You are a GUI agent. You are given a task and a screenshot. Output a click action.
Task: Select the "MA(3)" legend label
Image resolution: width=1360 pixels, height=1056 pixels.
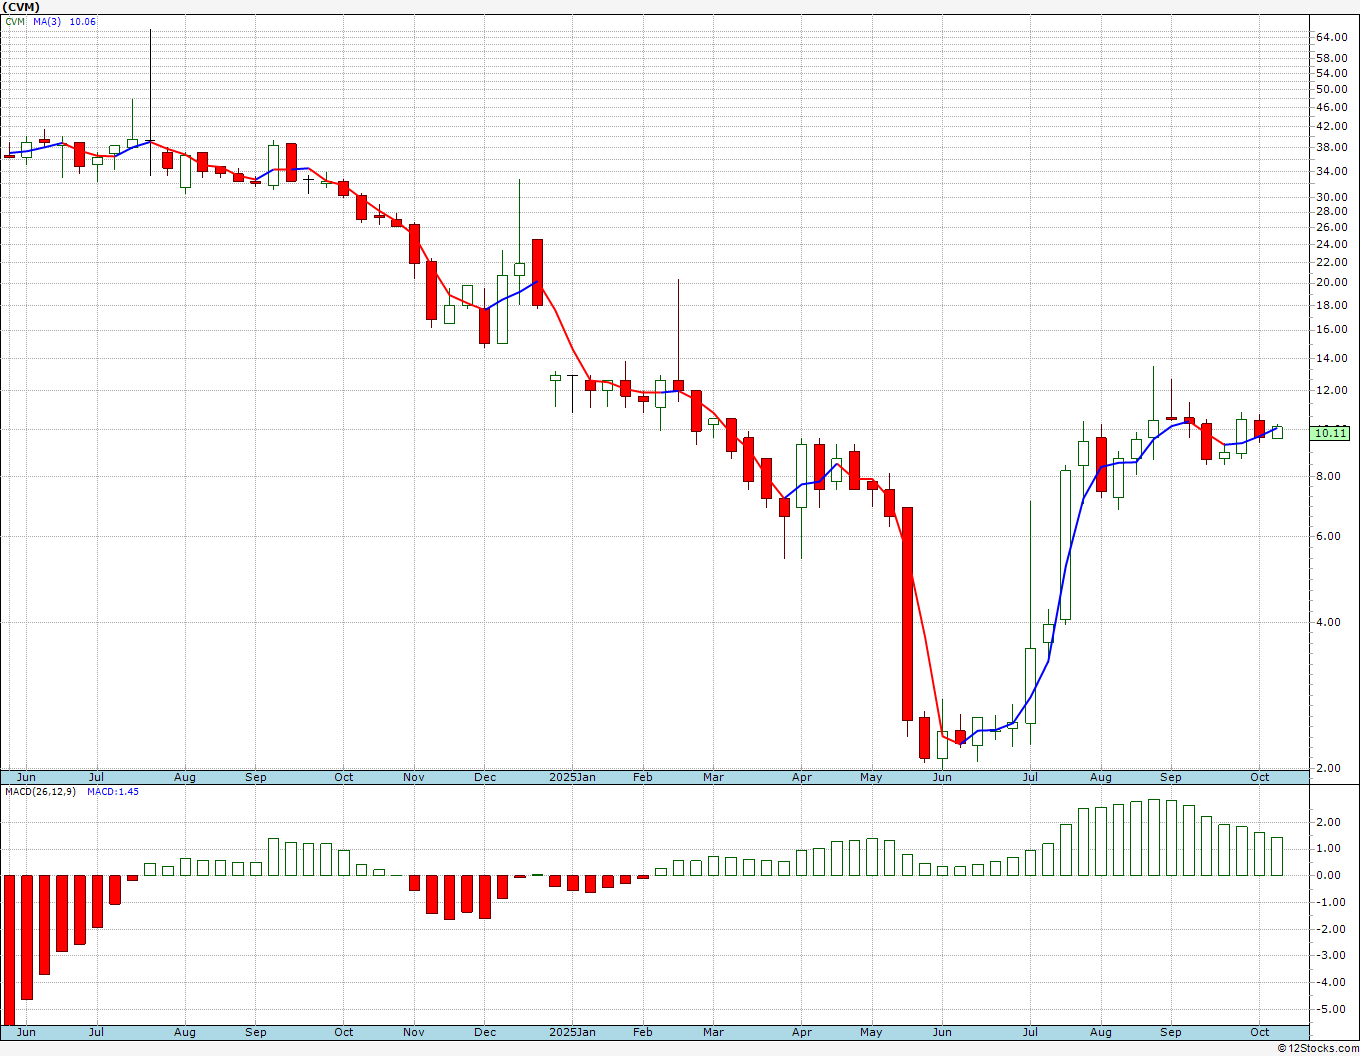tap(46, 21)
